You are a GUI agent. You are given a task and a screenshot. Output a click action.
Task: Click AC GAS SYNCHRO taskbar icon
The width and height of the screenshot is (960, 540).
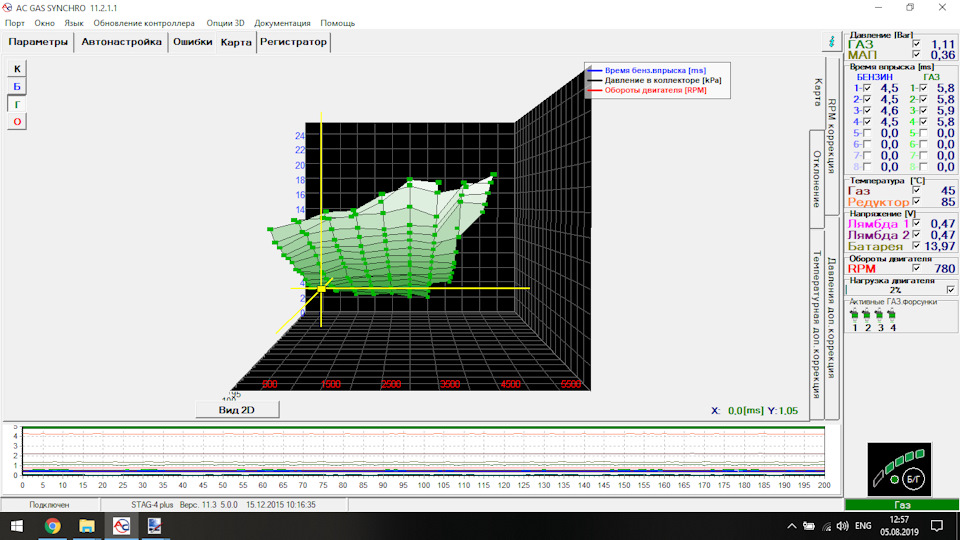(121, 526)
